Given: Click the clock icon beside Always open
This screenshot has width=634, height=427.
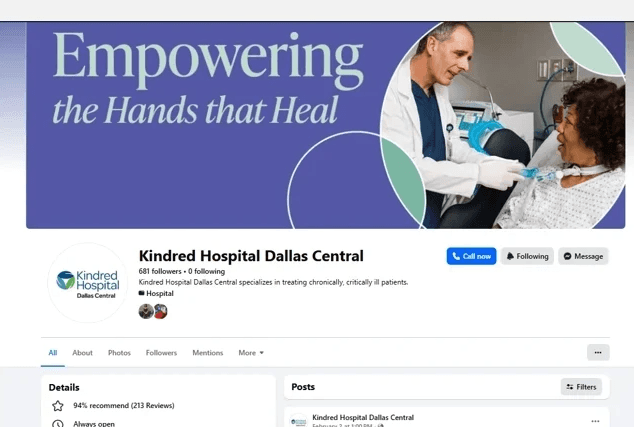Looking at the screenshot, I should 58,423.
